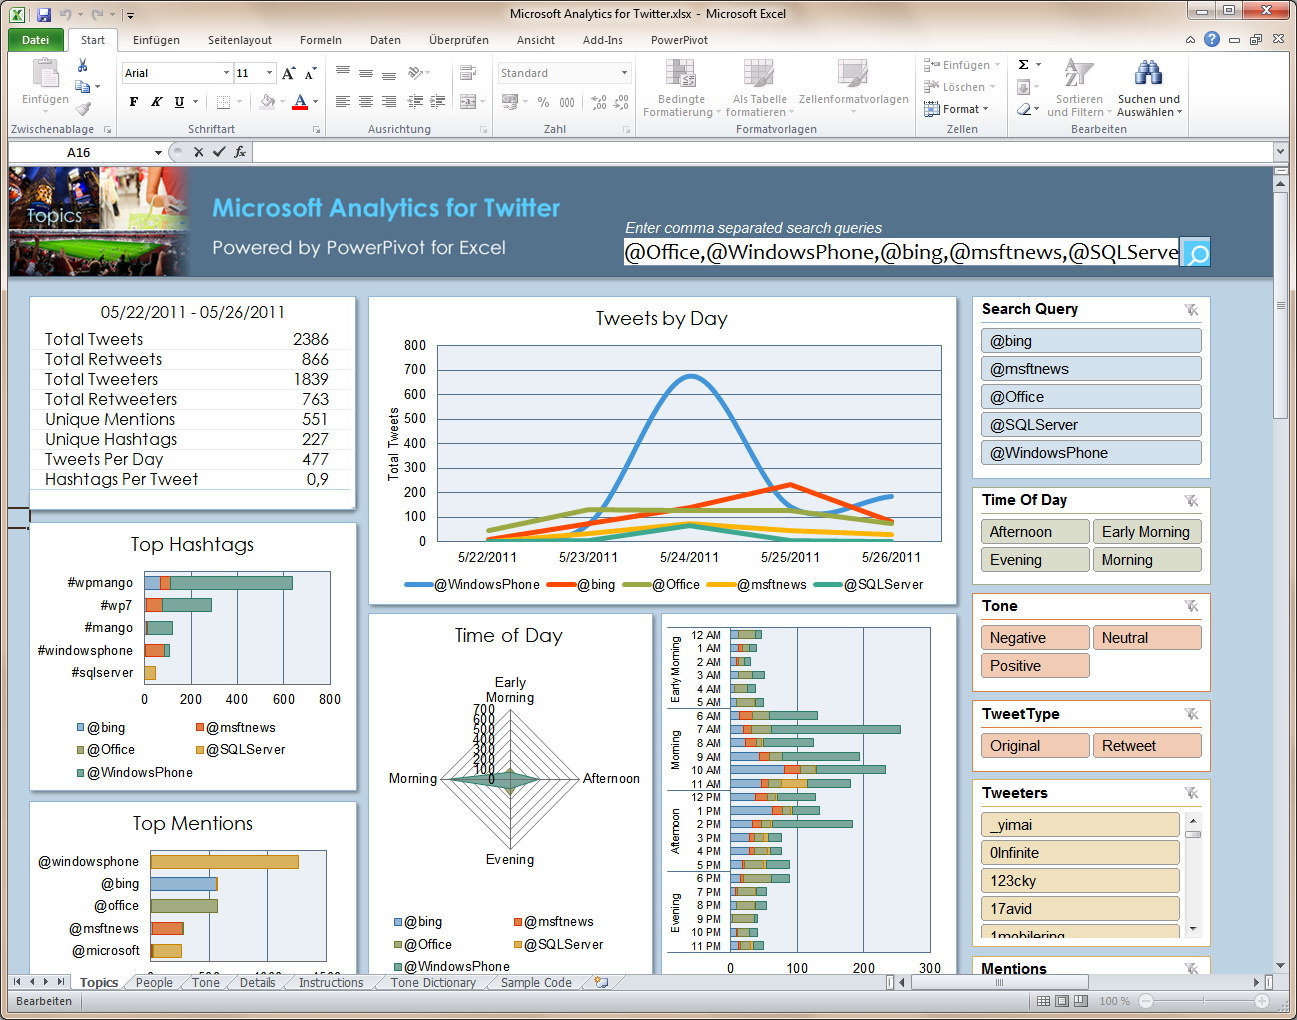1297x1020 pixels.
Task: Click the search magnifier icon beside queries
Action: (x=1196, y=253)
